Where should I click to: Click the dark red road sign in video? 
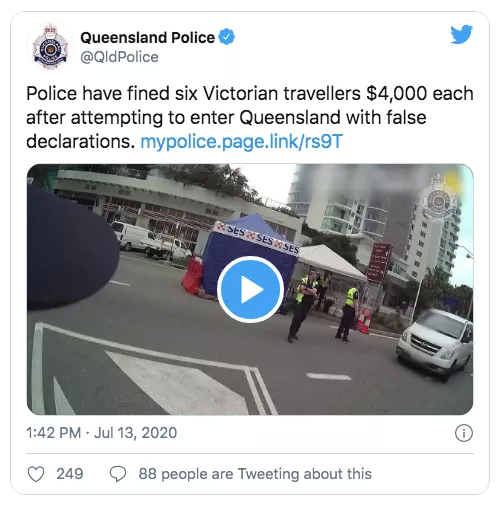380,263
